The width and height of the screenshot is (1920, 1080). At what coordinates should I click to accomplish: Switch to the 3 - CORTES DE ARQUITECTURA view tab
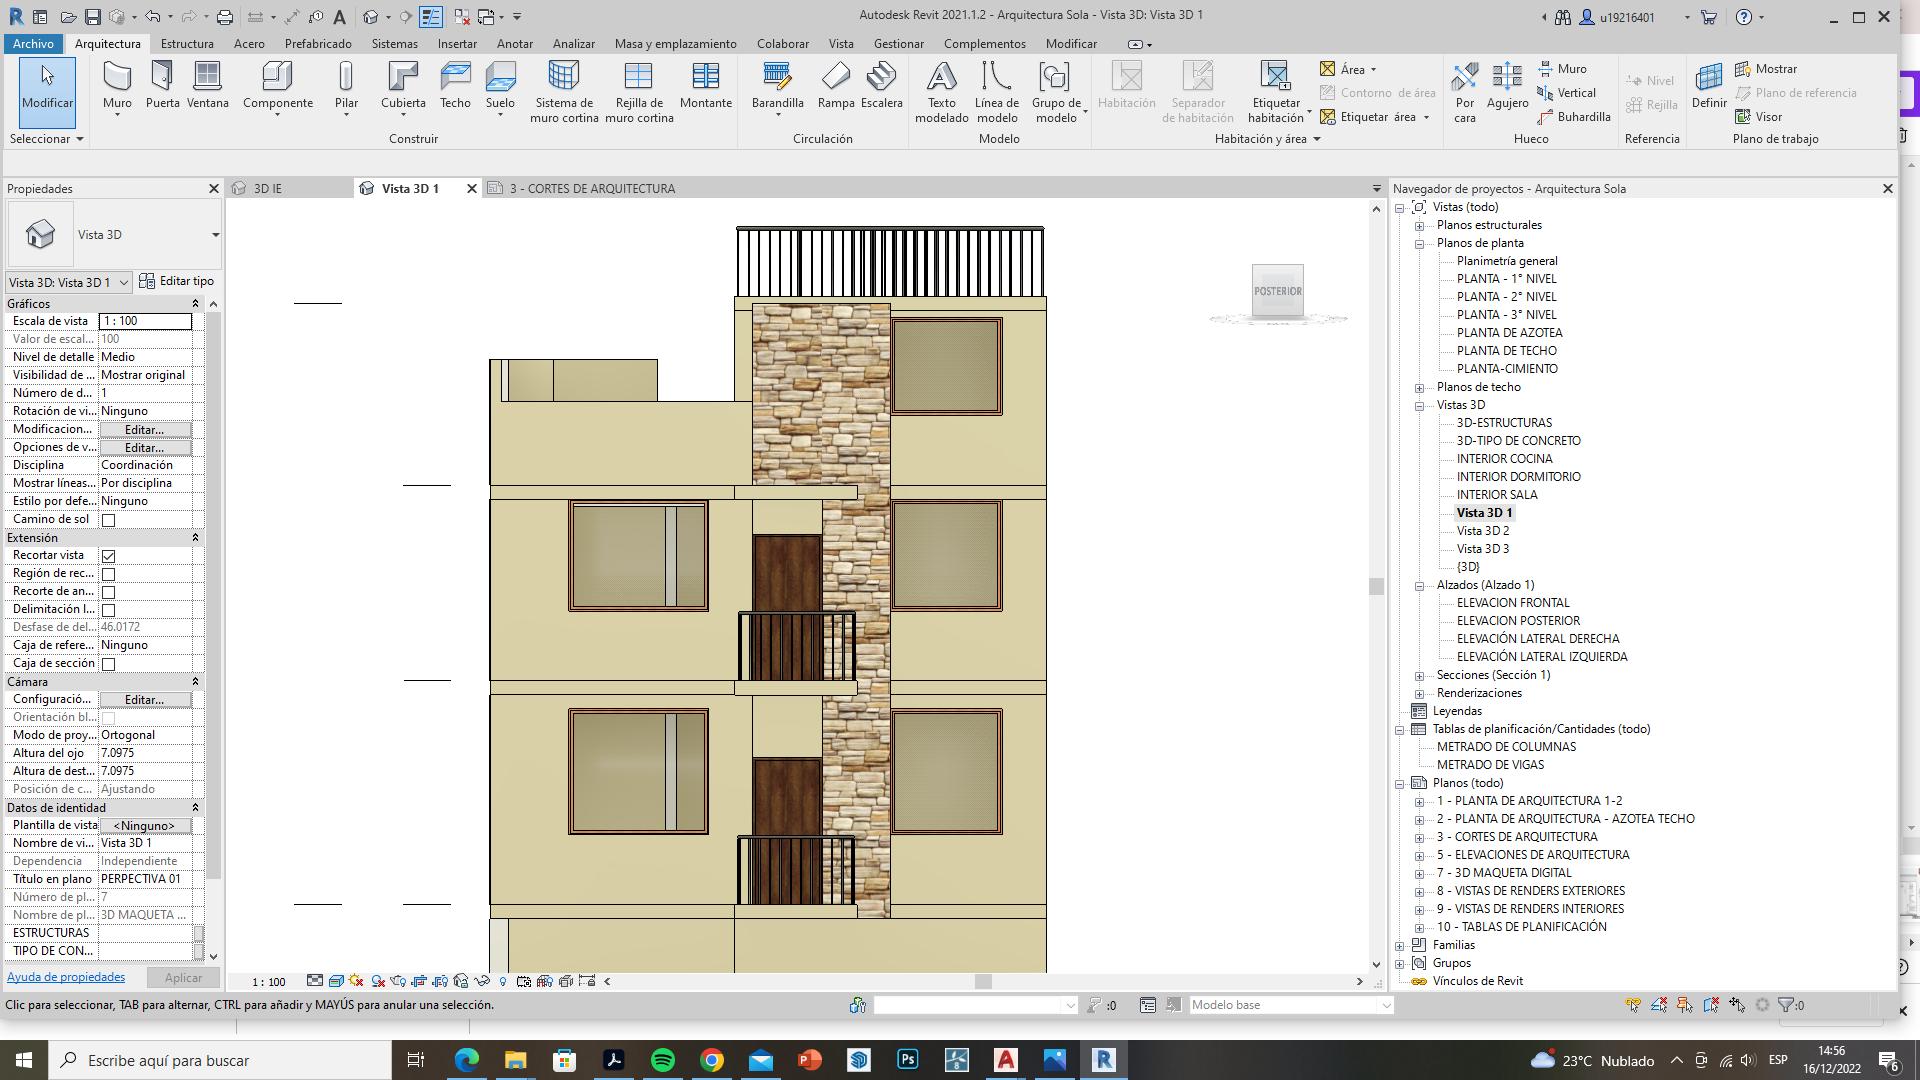point(591,188)
